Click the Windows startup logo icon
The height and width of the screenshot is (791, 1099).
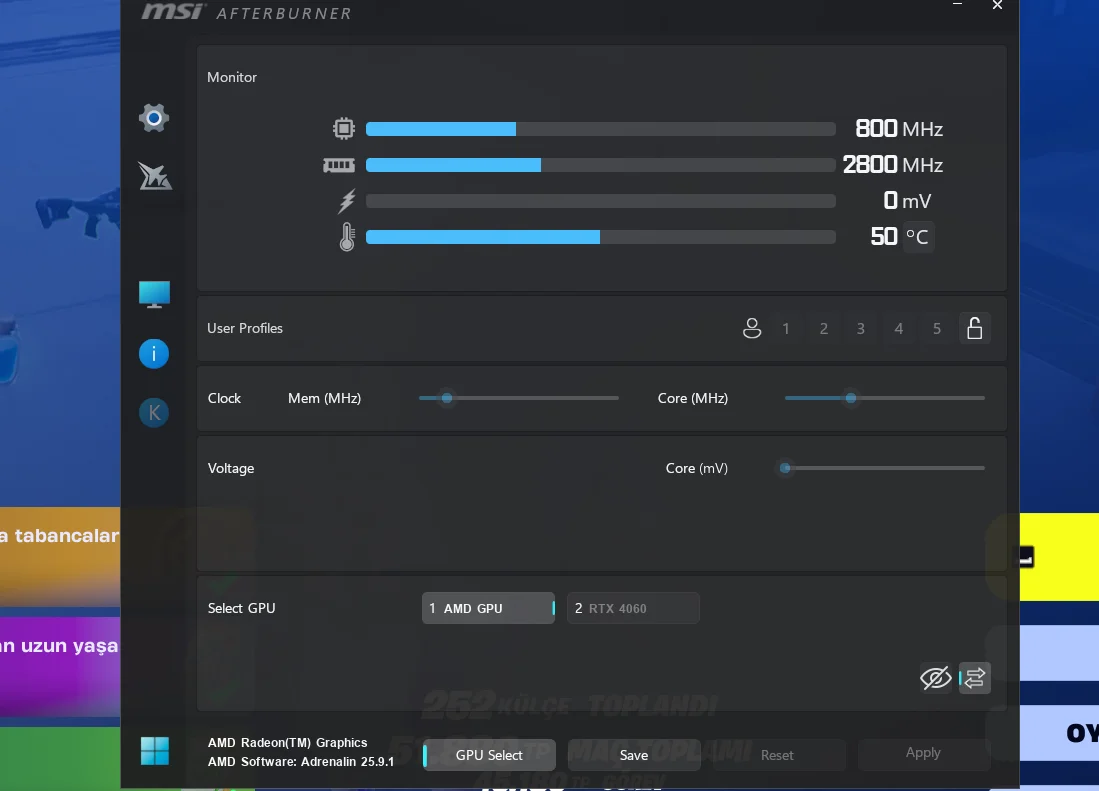[x=154, y=751]
